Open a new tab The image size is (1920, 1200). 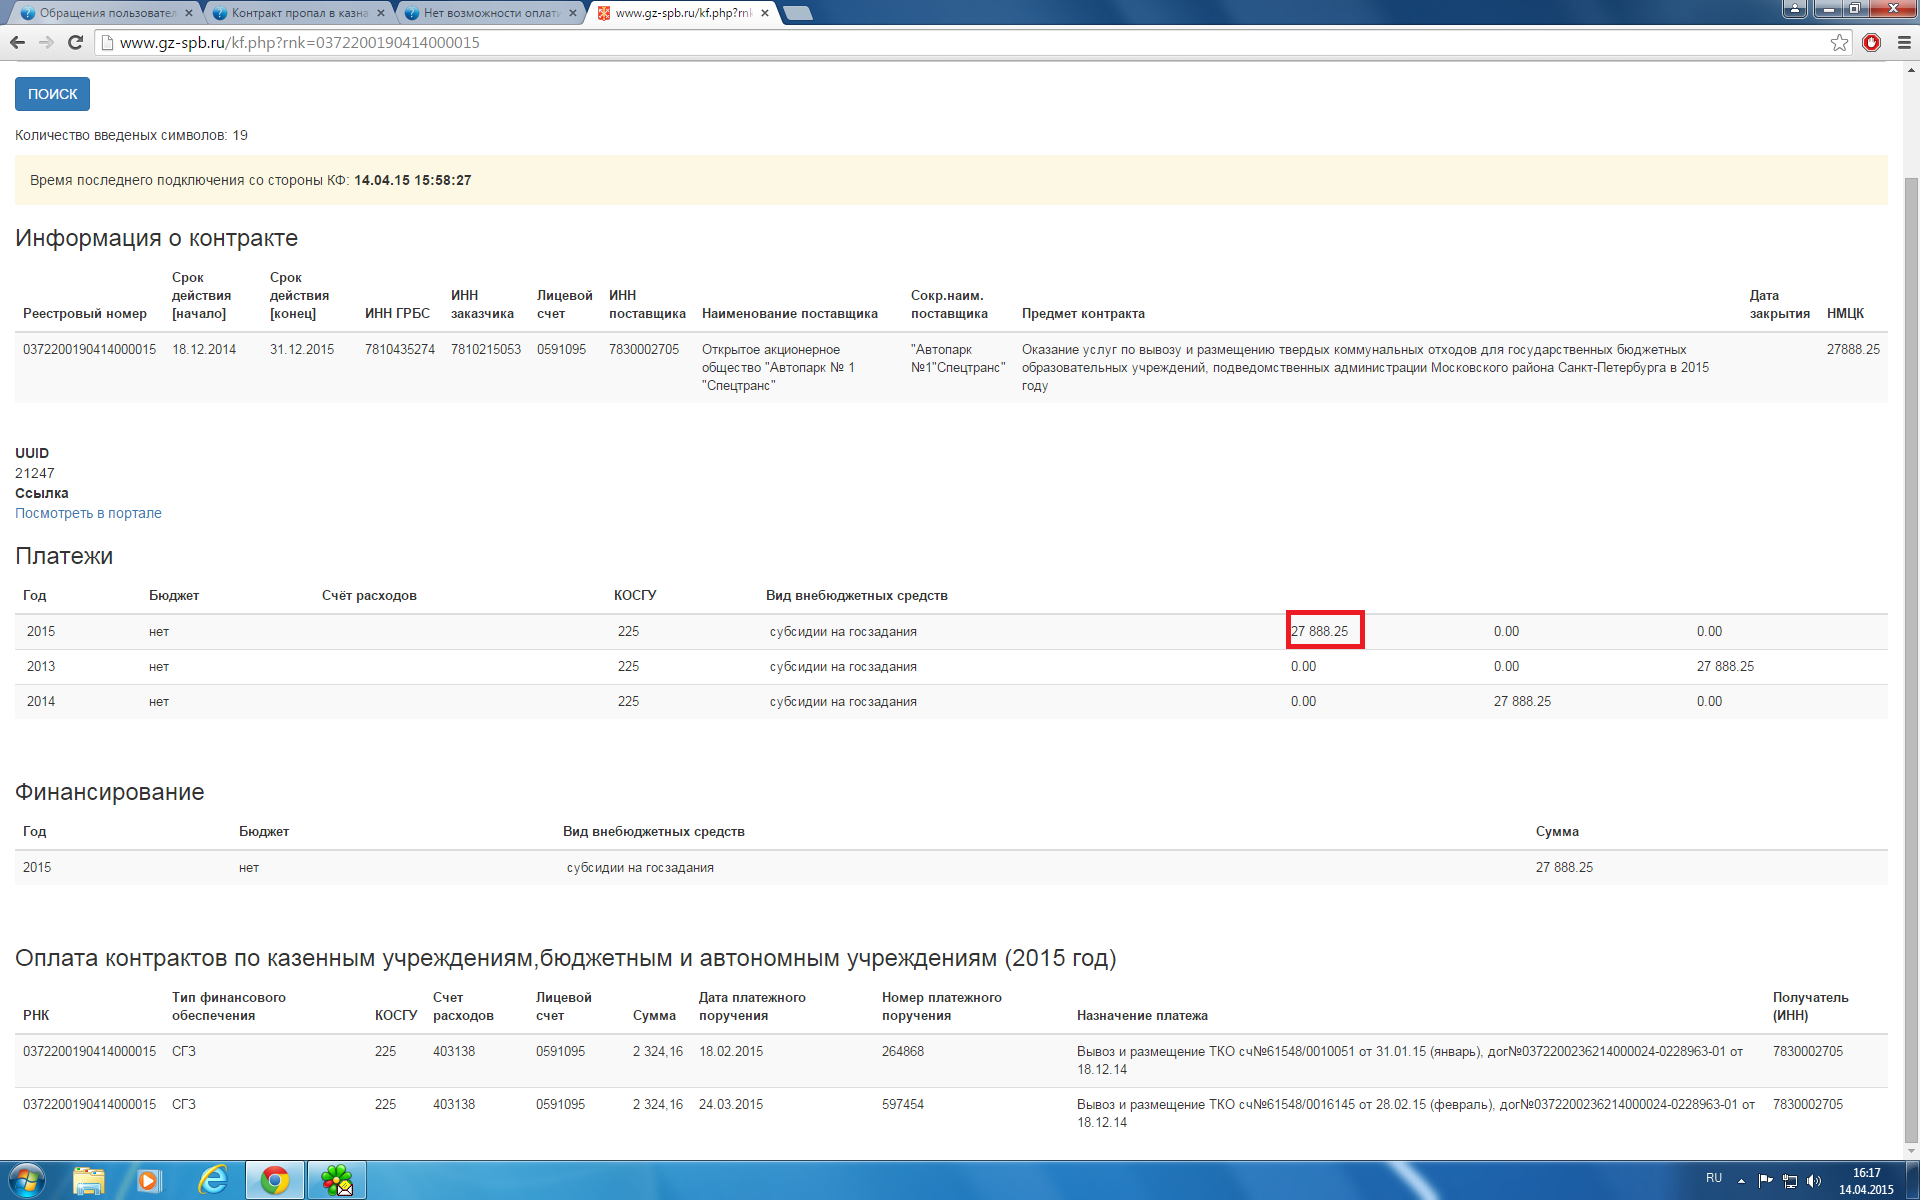pyautogui.click(x=798, y=13)
